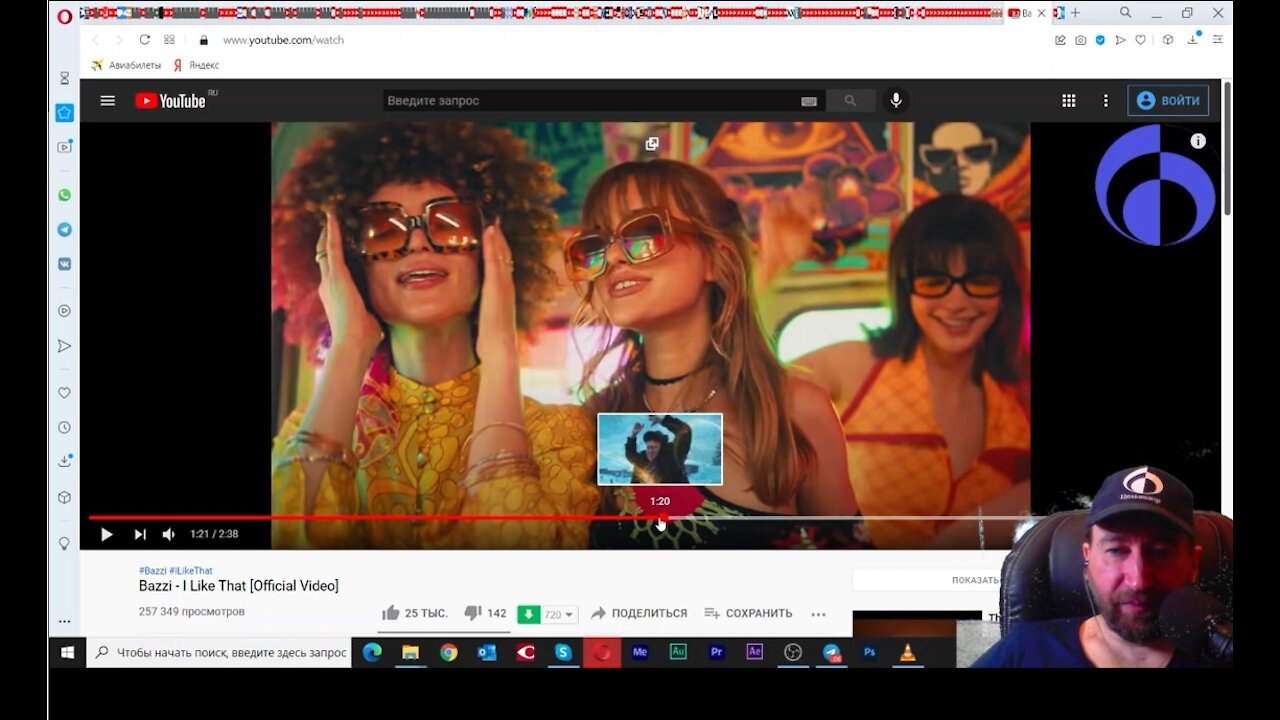Viewport: 1280px width, 720px height.
Task: Click the progress bar scrubber handle
Action: click(x=661, y=518)
